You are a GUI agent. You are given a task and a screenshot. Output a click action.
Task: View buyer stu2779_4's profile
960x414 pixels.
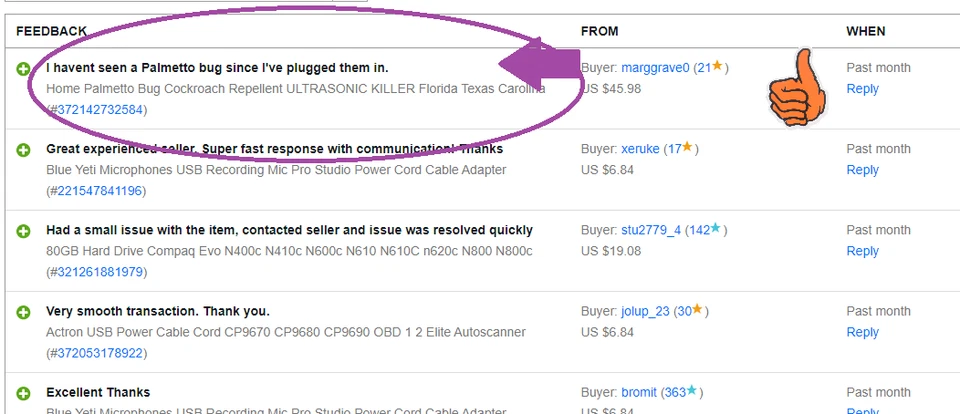point(651,230)
